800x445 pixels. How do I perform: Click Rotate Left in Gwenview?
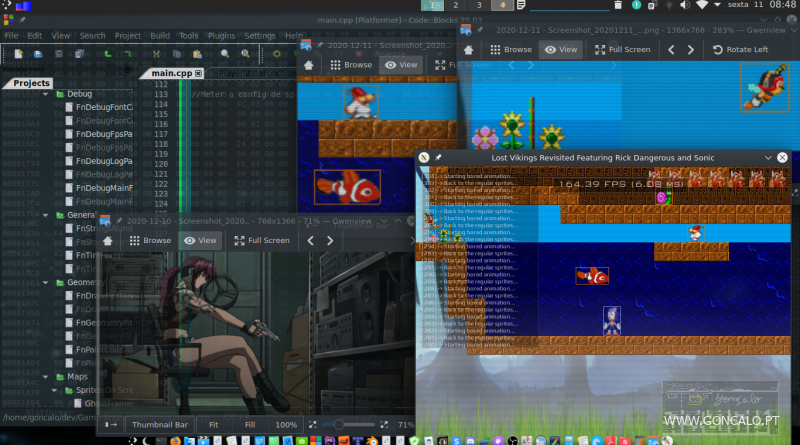740,50
